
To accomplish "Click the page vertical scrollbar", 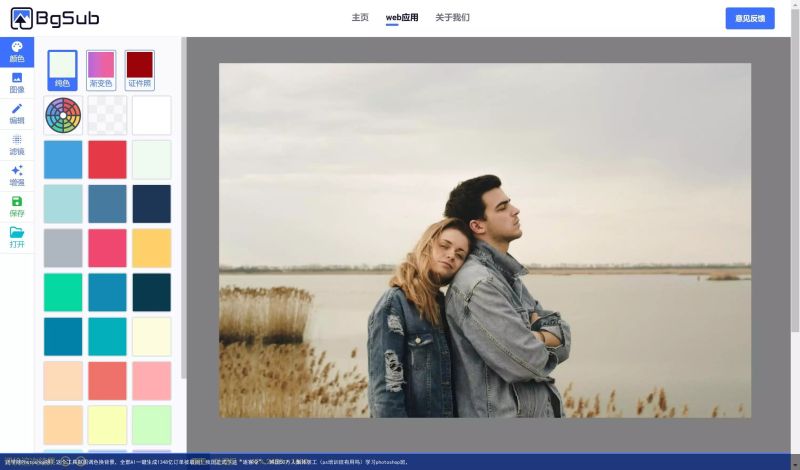I will tap(795, 171).
